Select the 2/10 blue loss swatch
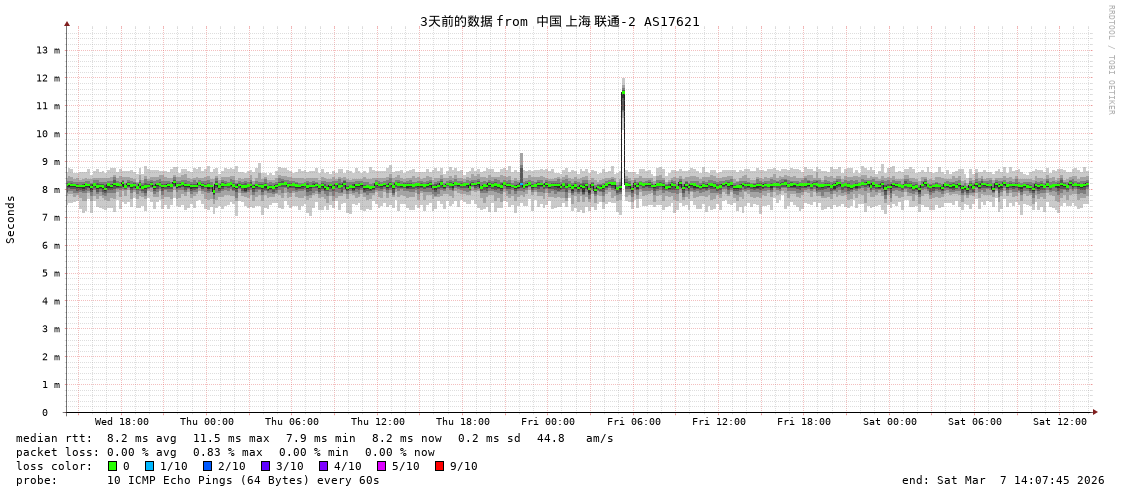Screen dimensions: 1121x494 coord(208,466)
